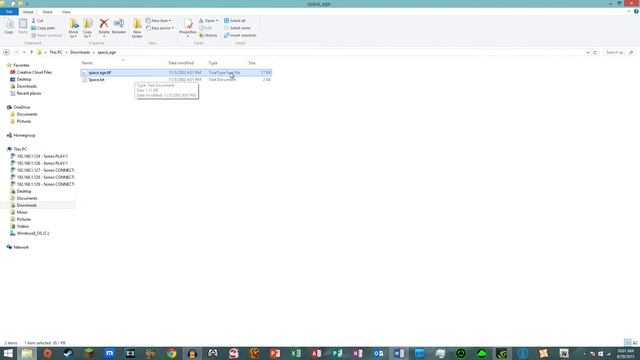640x360 pixels.
Task: Open the New item dropdown
Action: (158, 20)
